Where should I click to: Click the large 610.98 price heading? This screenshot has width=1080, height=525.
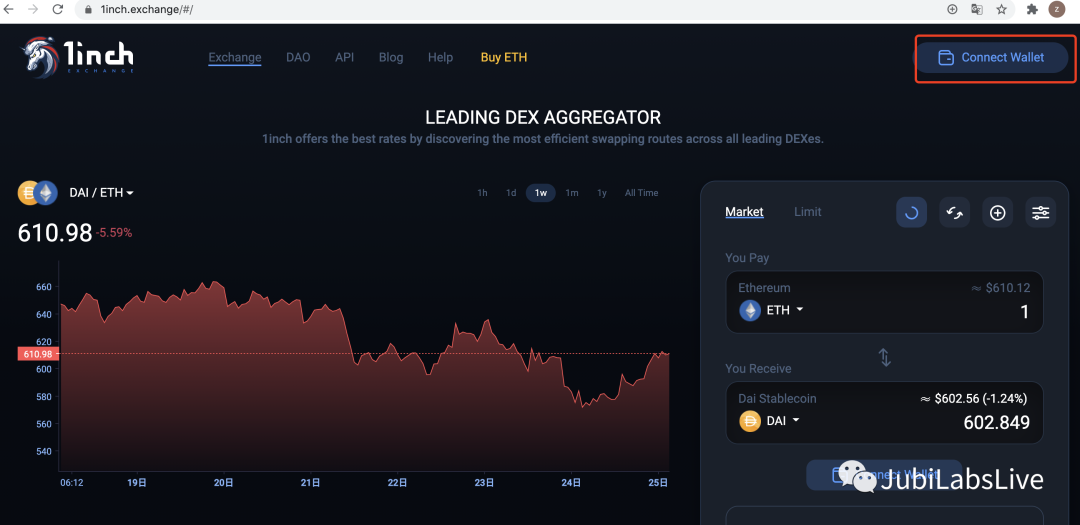[x=55, y=233]
